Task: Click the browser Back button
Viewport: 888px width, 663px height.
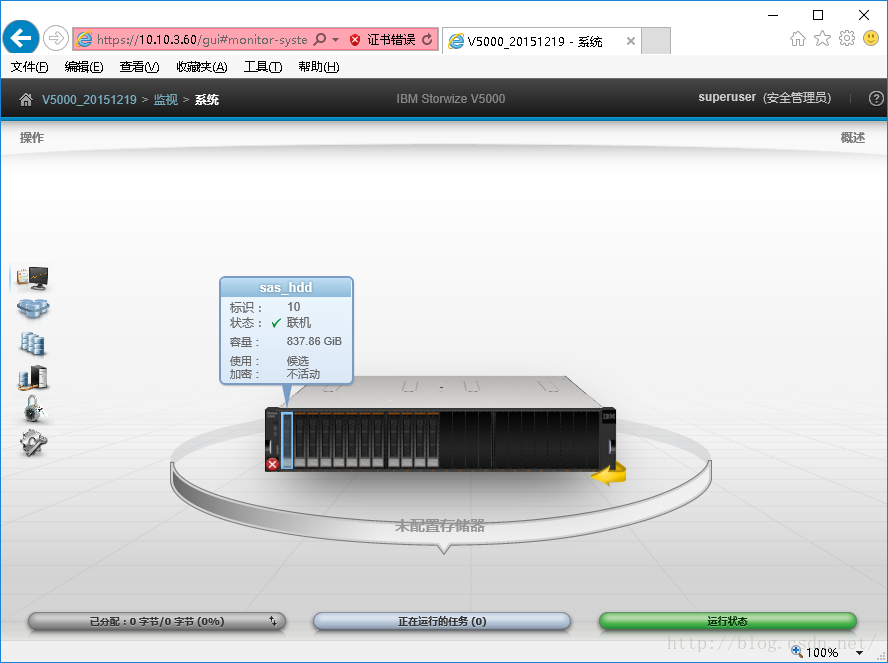Action: [x=21, y=39]
